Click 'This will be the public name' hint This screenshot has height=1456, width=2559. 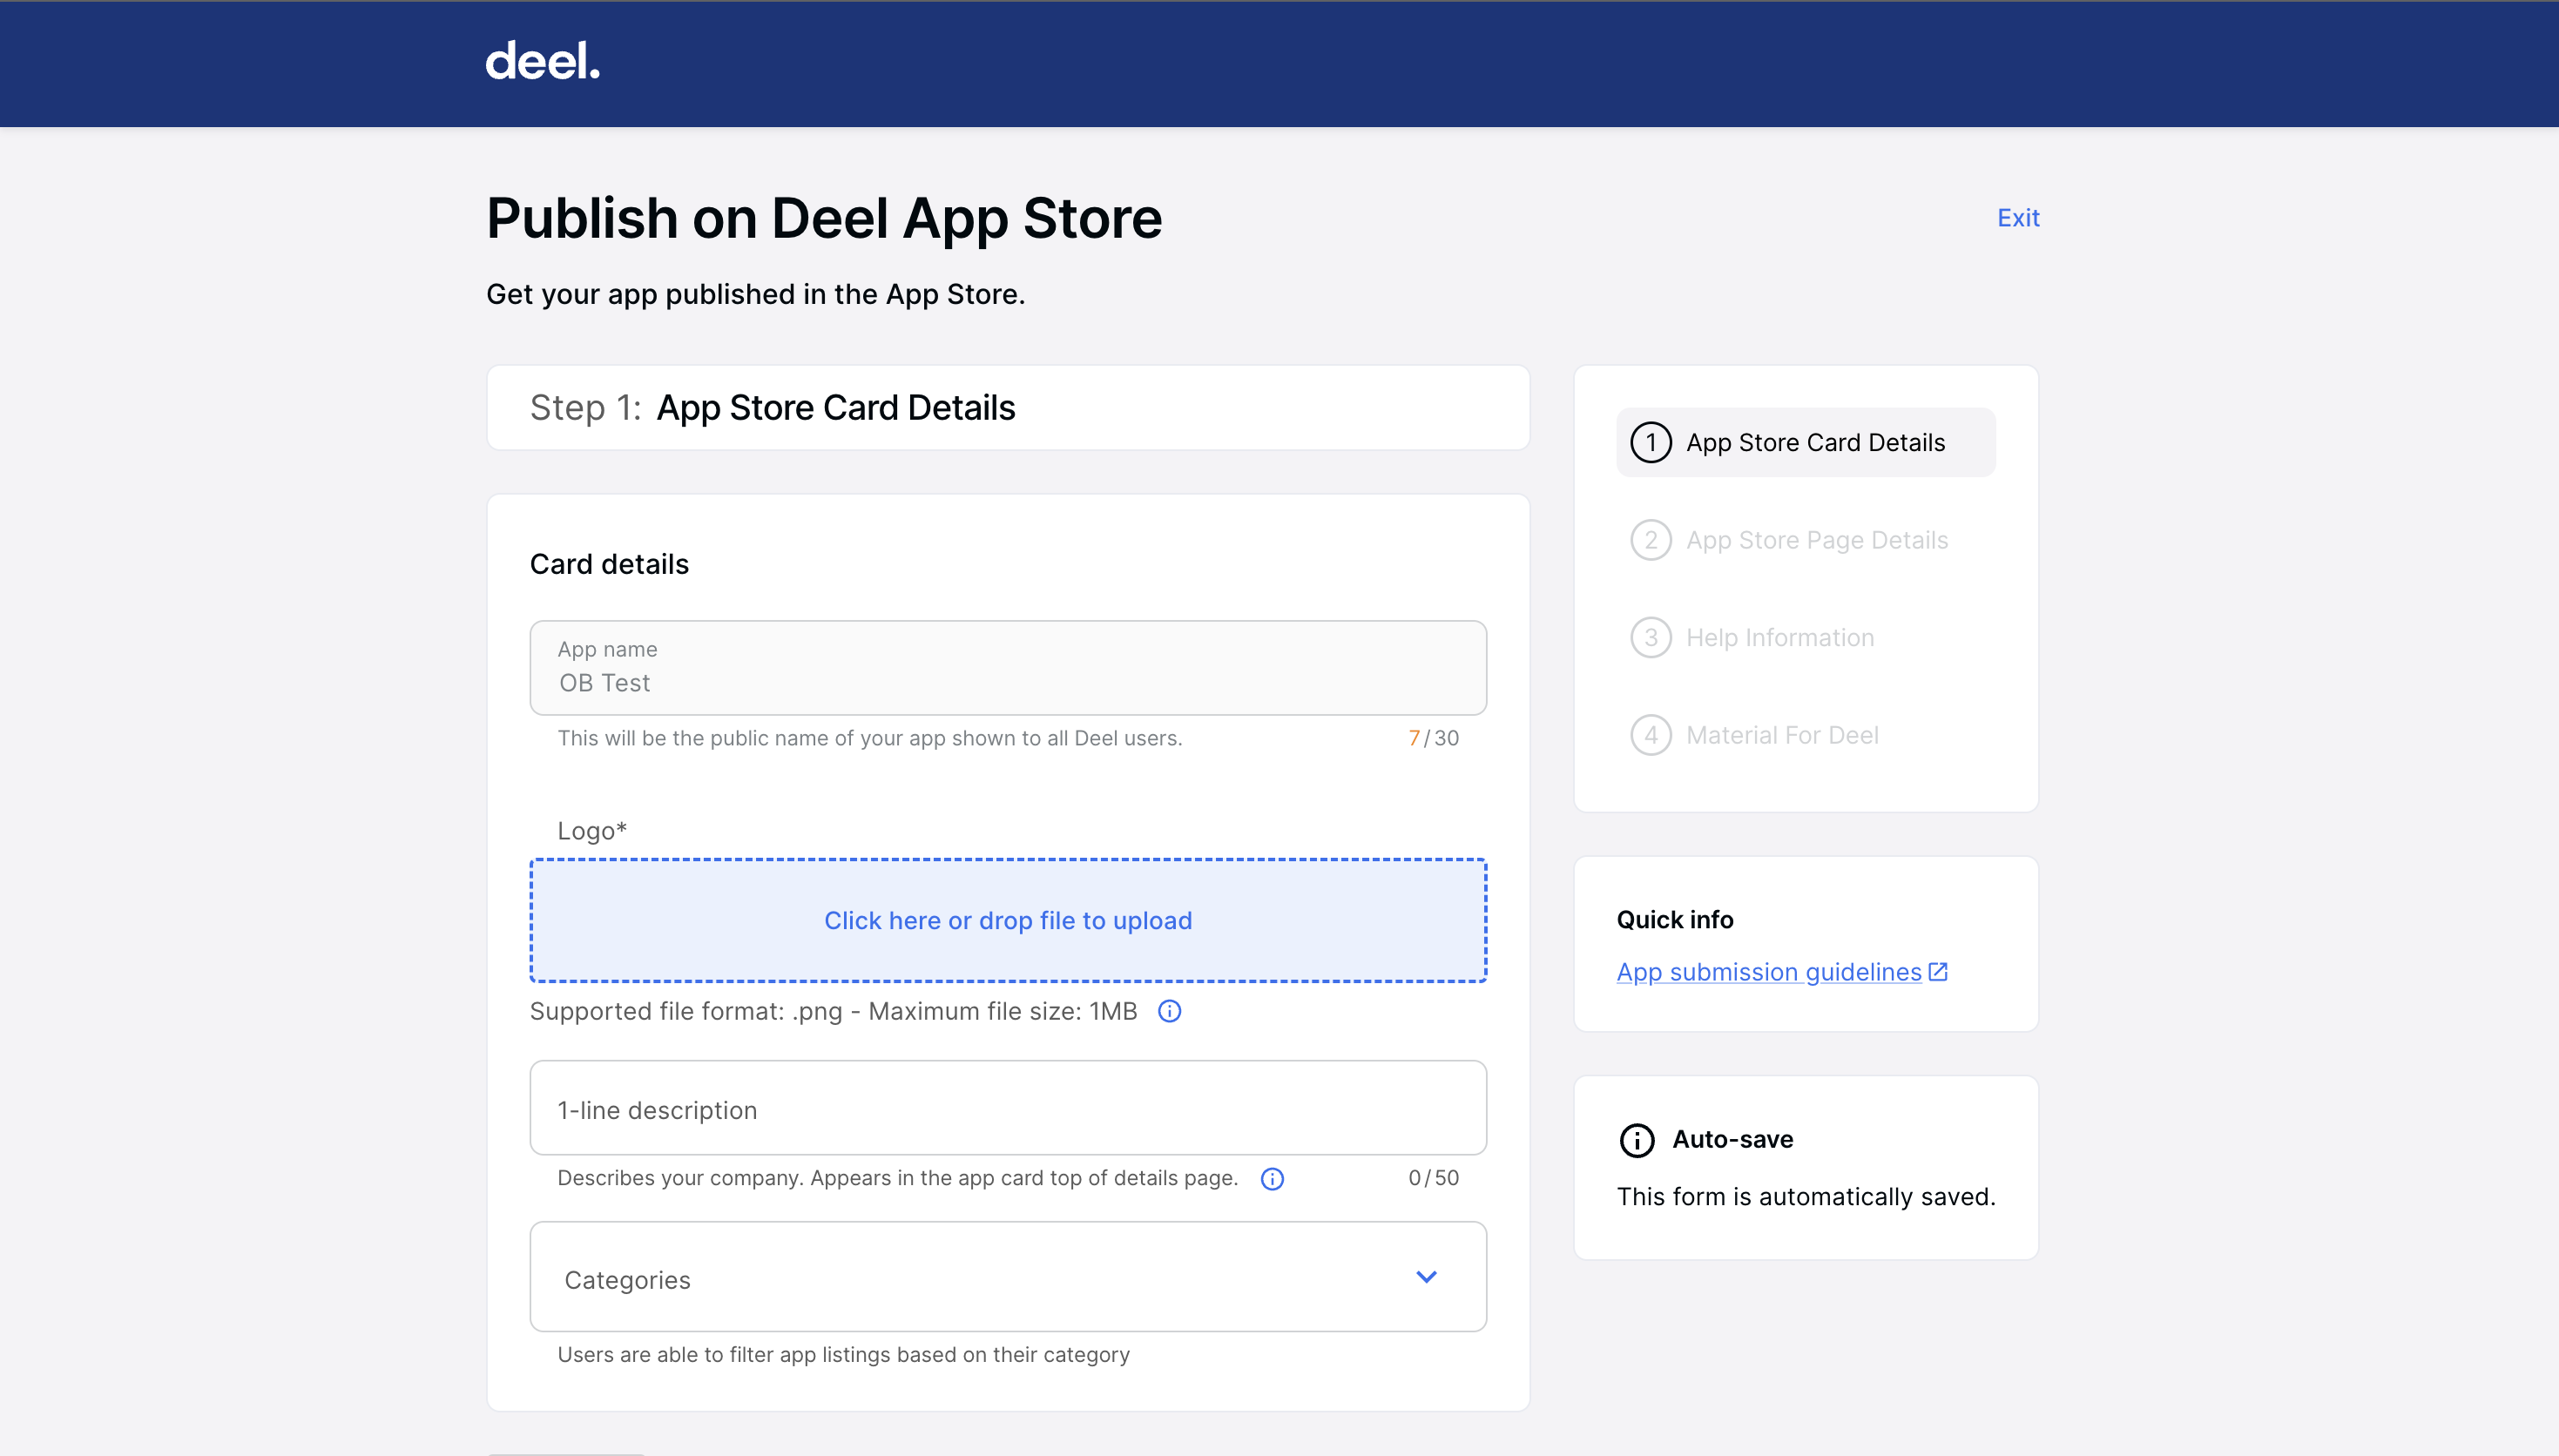point(870,738)
